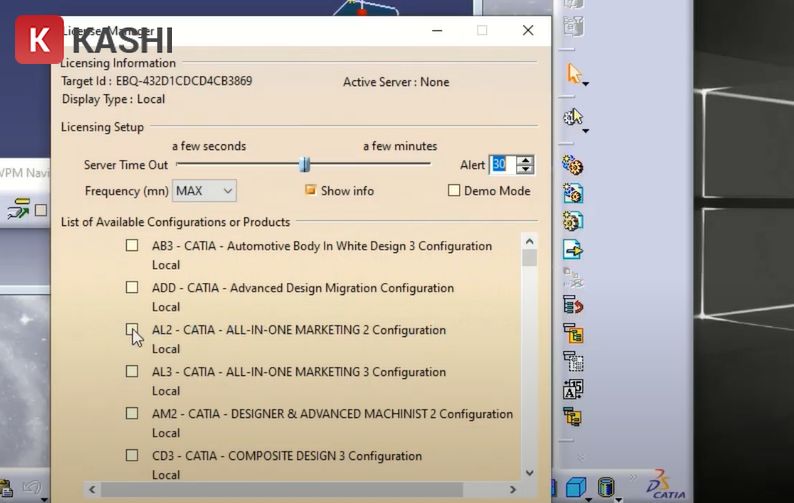Click the blue-and-orange double gears icon

coord(573,165)
